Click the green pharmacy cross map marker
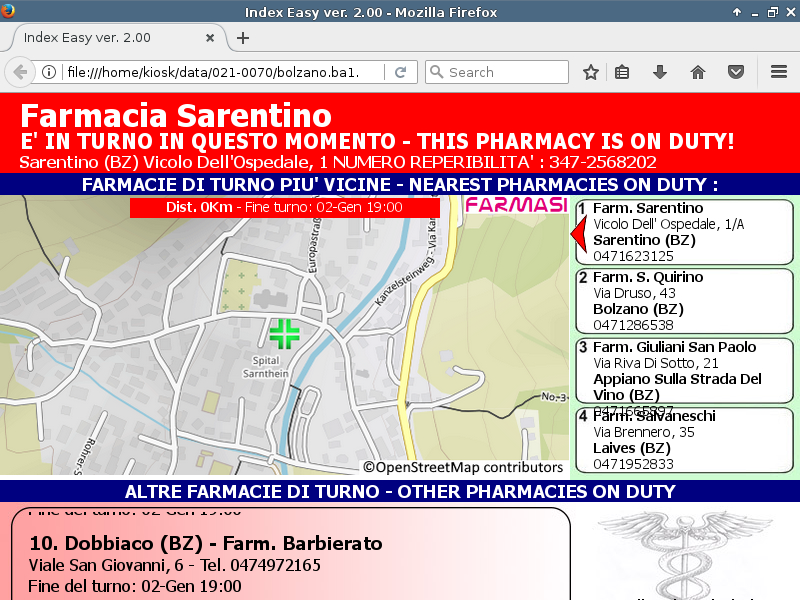Viewport: 800px width, 600px height. coord(284,333)
